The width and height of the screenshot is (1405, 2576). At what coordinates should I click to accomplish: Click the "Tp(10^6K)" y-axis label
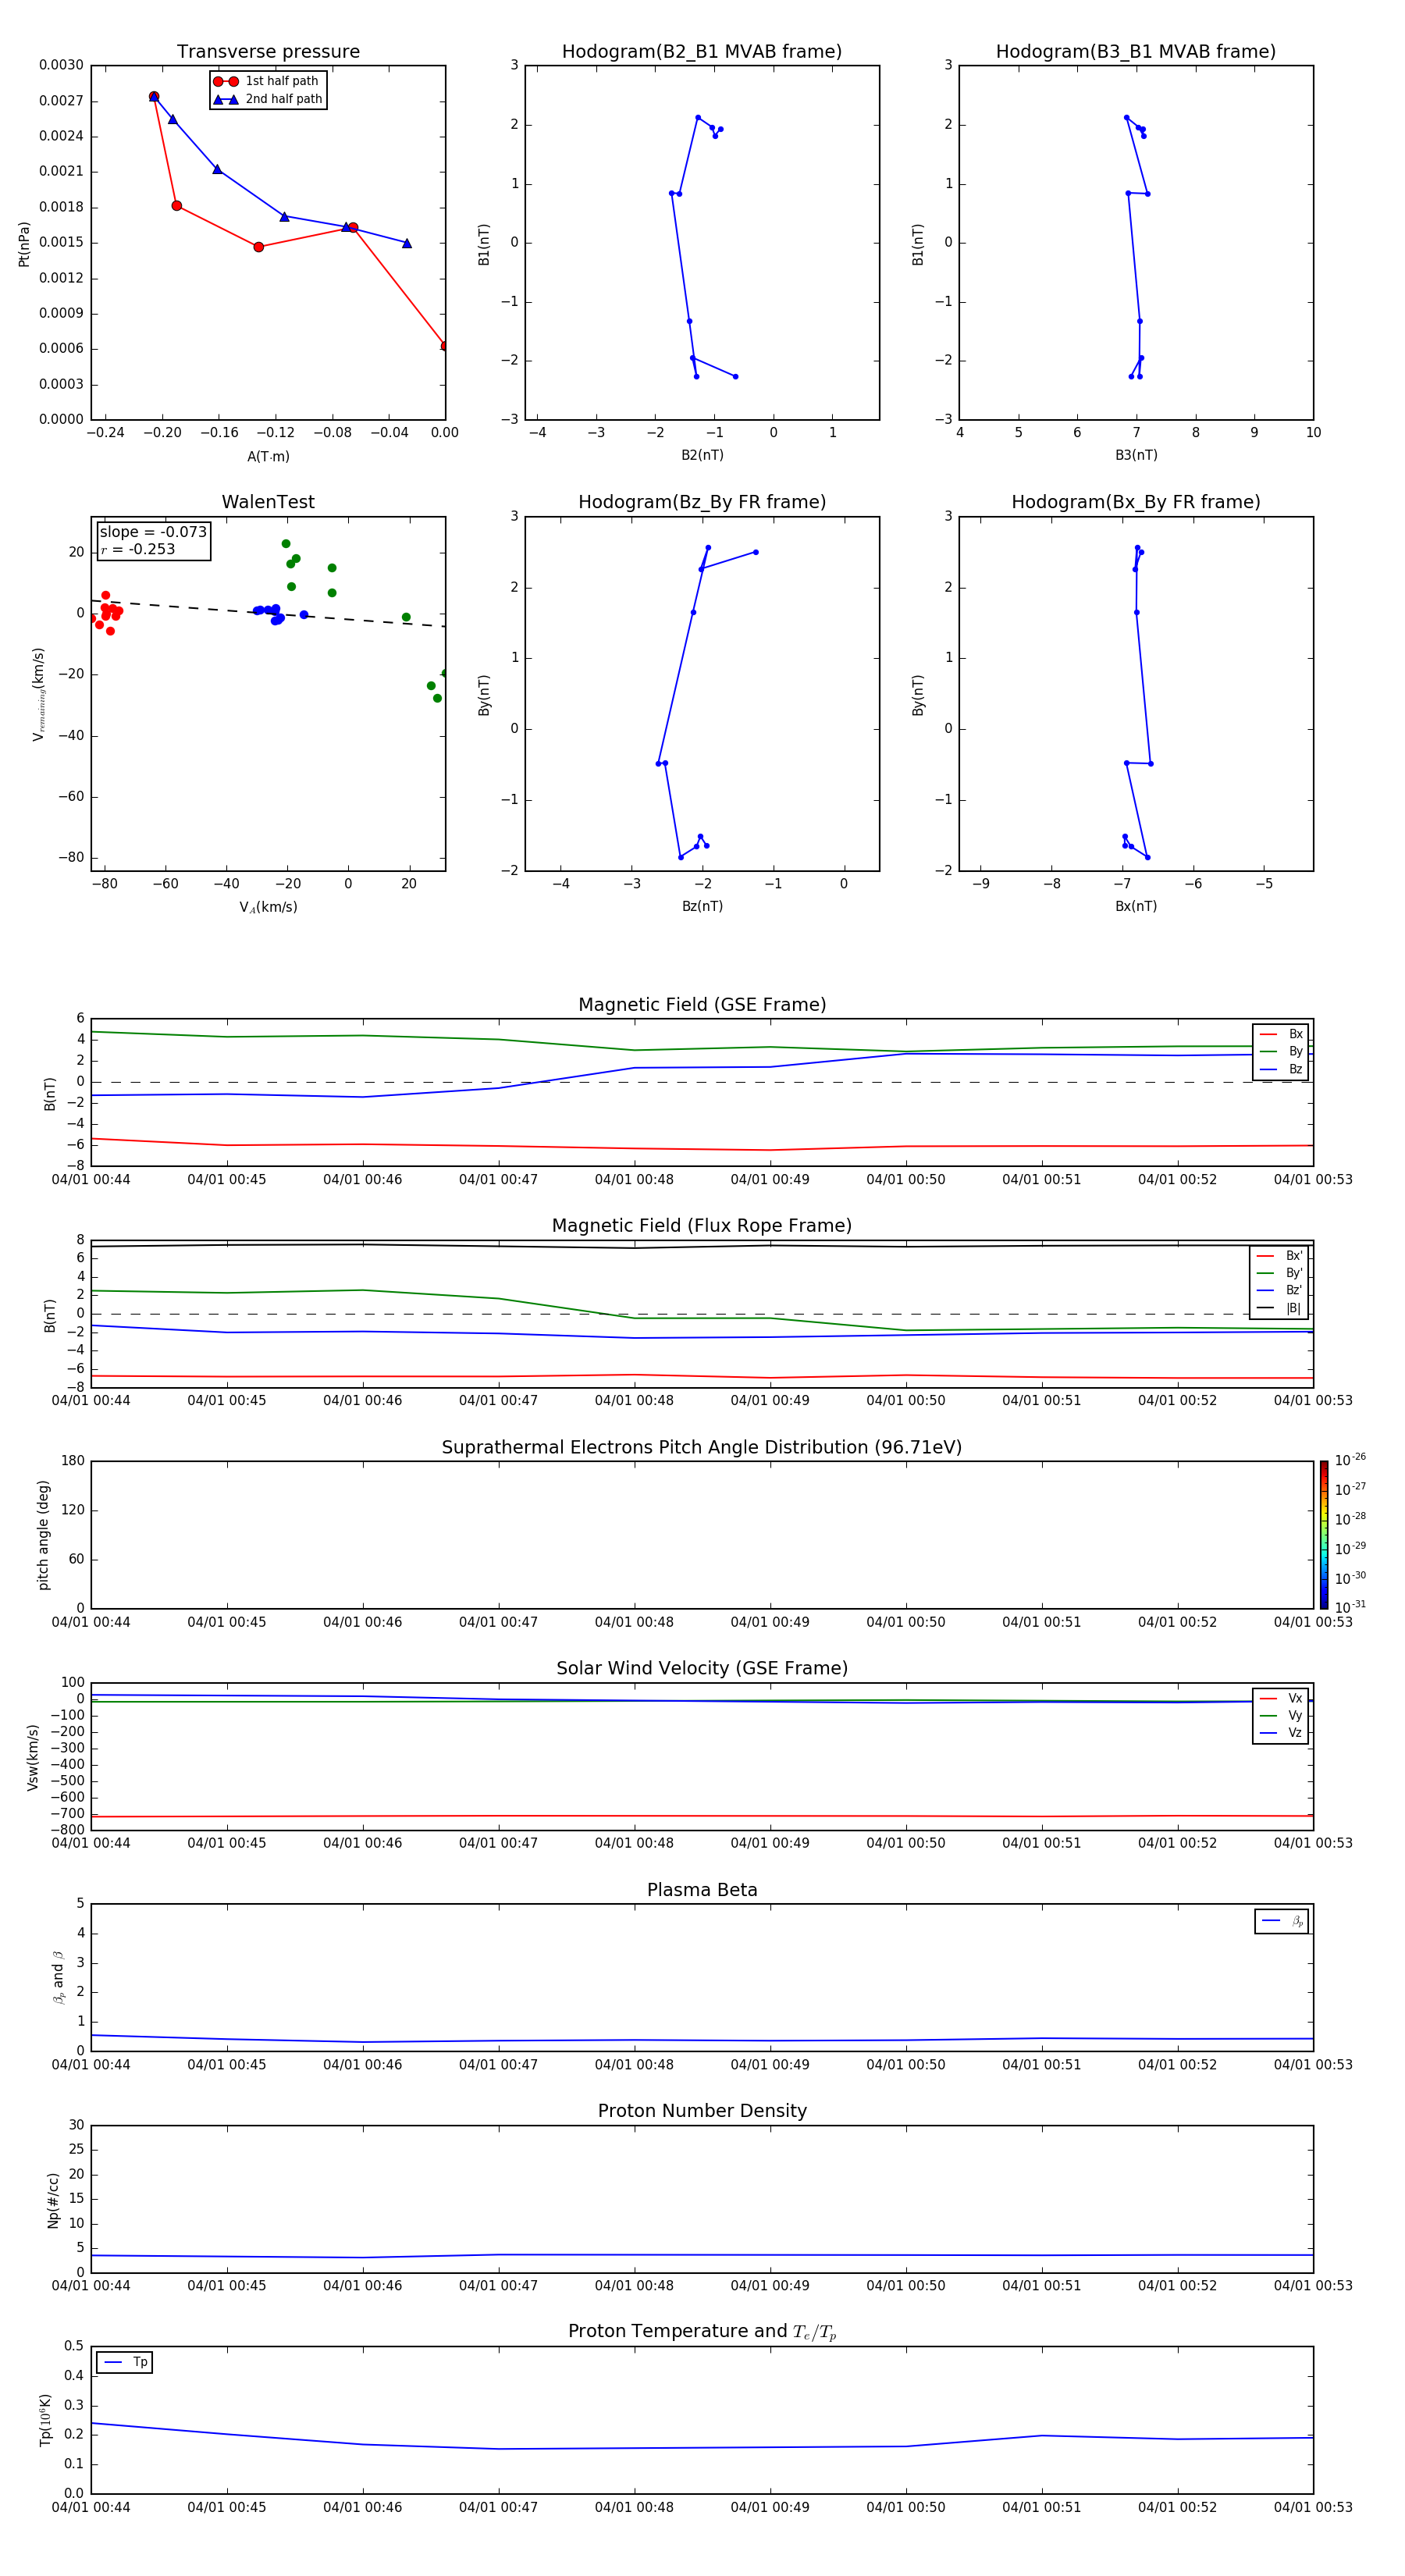point(46,2420)
